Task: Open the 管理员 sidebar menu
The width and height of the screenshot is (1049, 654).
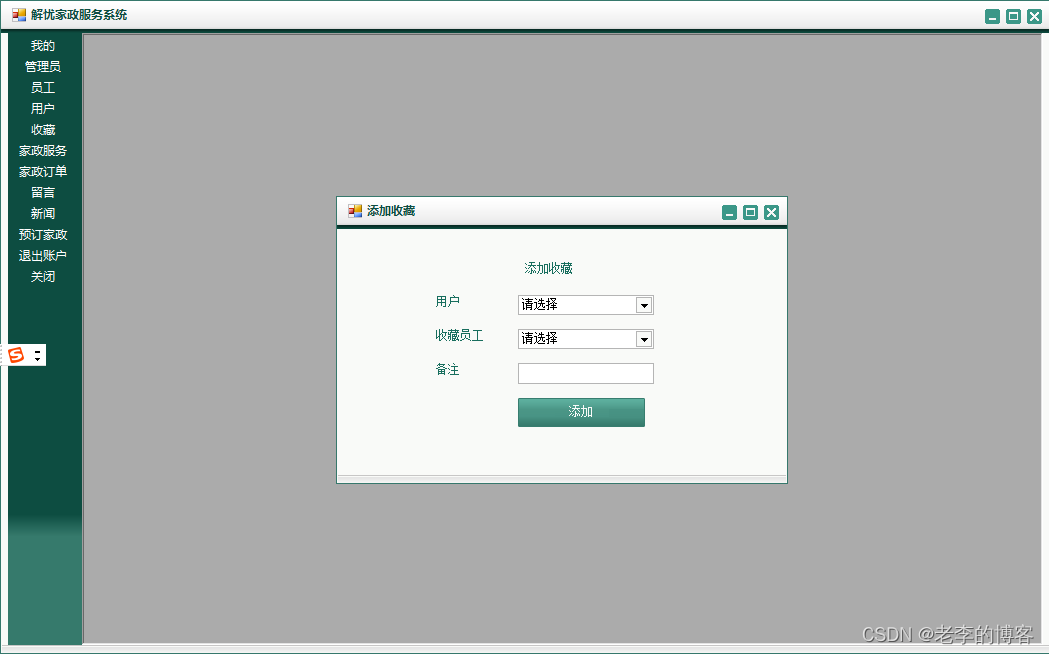Action: click(x=43, y=67)
